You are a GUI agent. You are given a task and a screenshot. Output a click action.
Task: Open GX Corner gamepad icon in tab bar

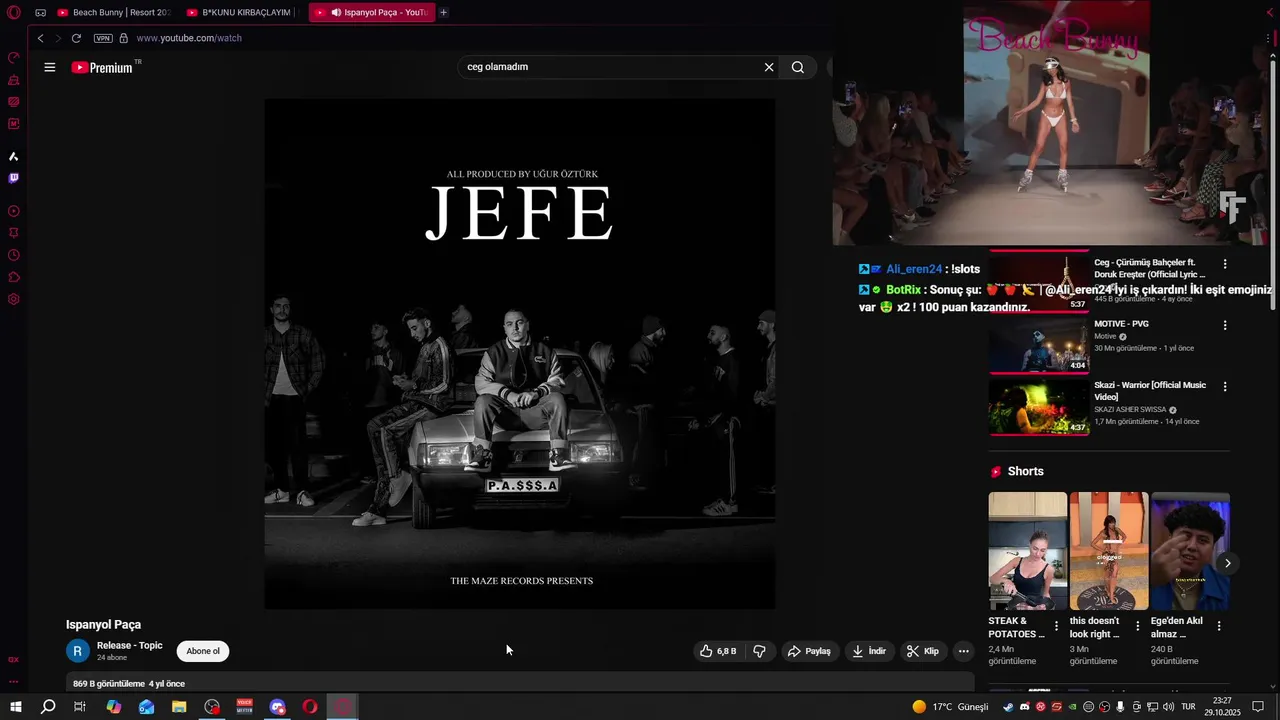click(x=40, y=13)
